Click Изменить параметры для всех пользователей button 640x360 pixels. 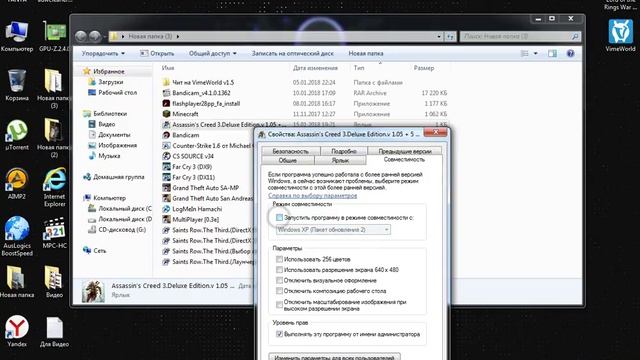click(334, 357)
